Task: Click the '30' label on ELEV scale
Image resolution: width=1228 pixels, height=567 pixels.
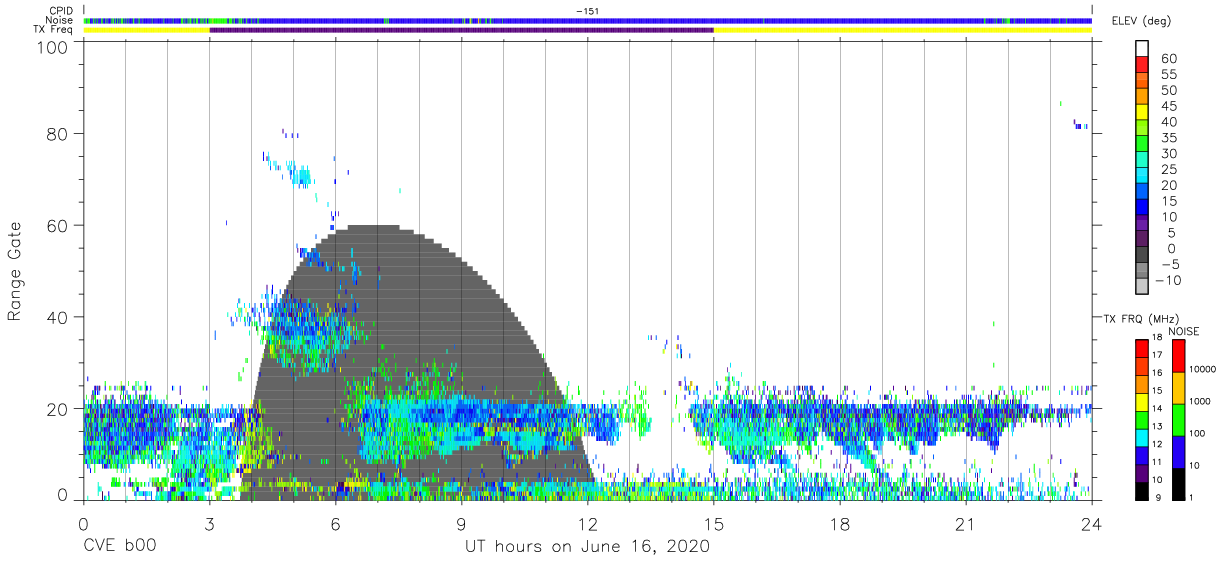Action: coord(1168,153)
